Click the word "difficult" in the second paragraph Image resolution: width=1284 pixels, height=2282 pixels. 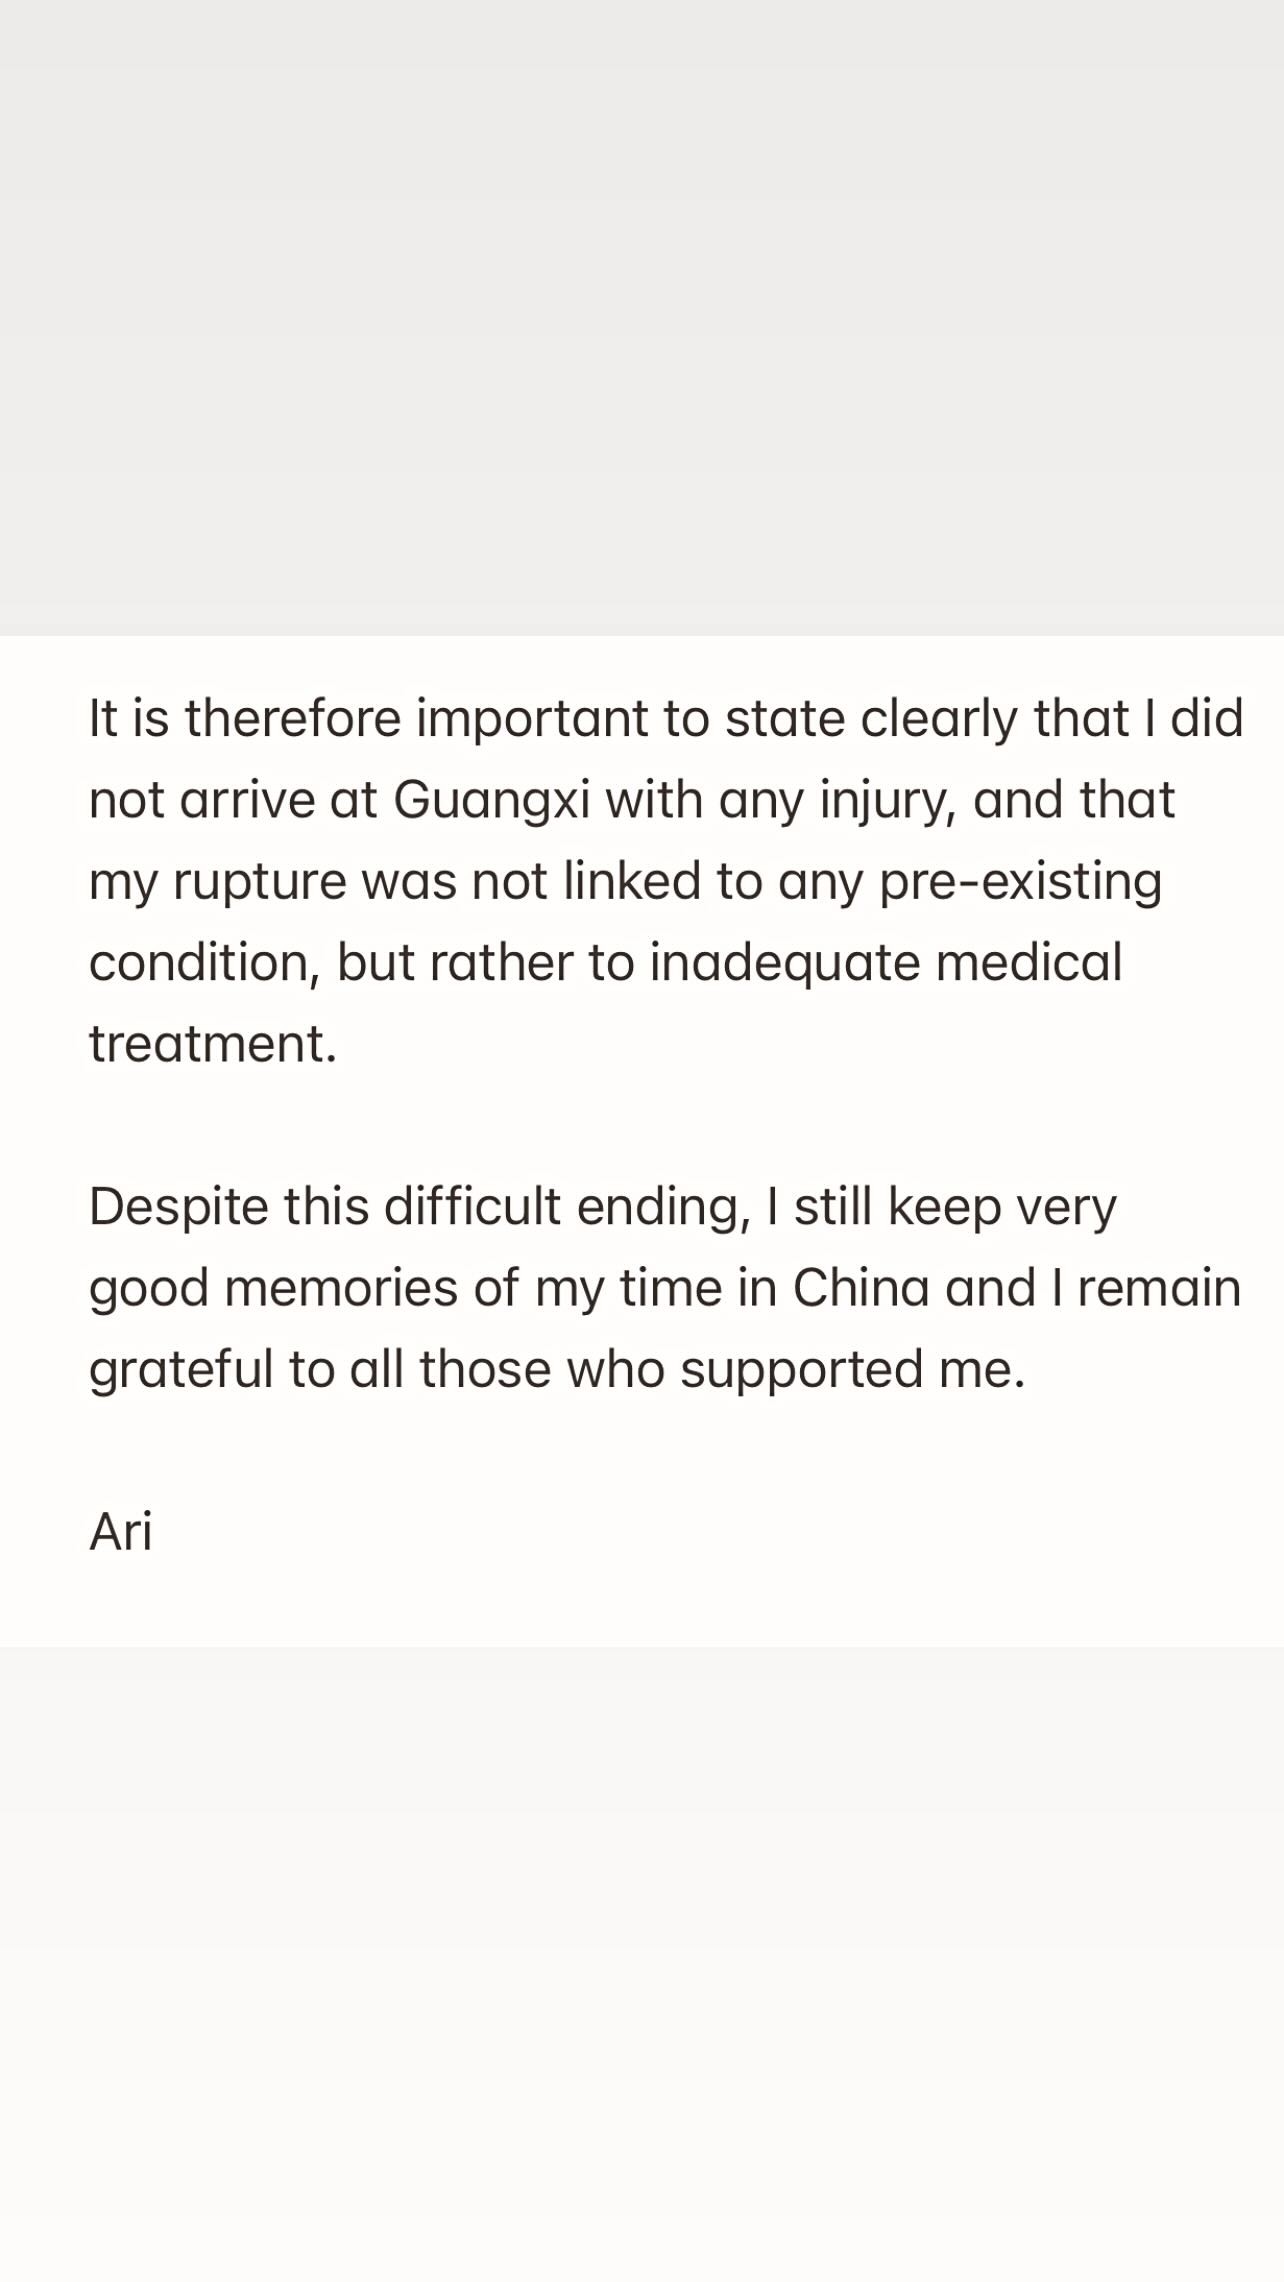[472, 1207]
